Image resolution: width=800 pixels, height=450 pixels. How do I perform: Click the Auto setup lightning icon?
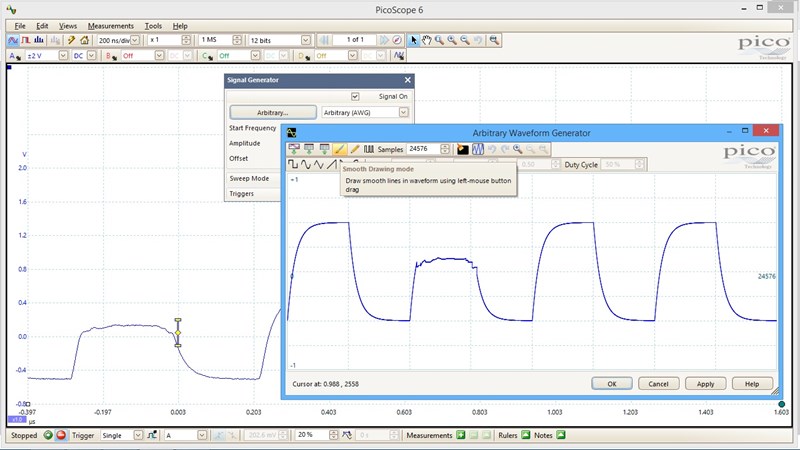71,40
